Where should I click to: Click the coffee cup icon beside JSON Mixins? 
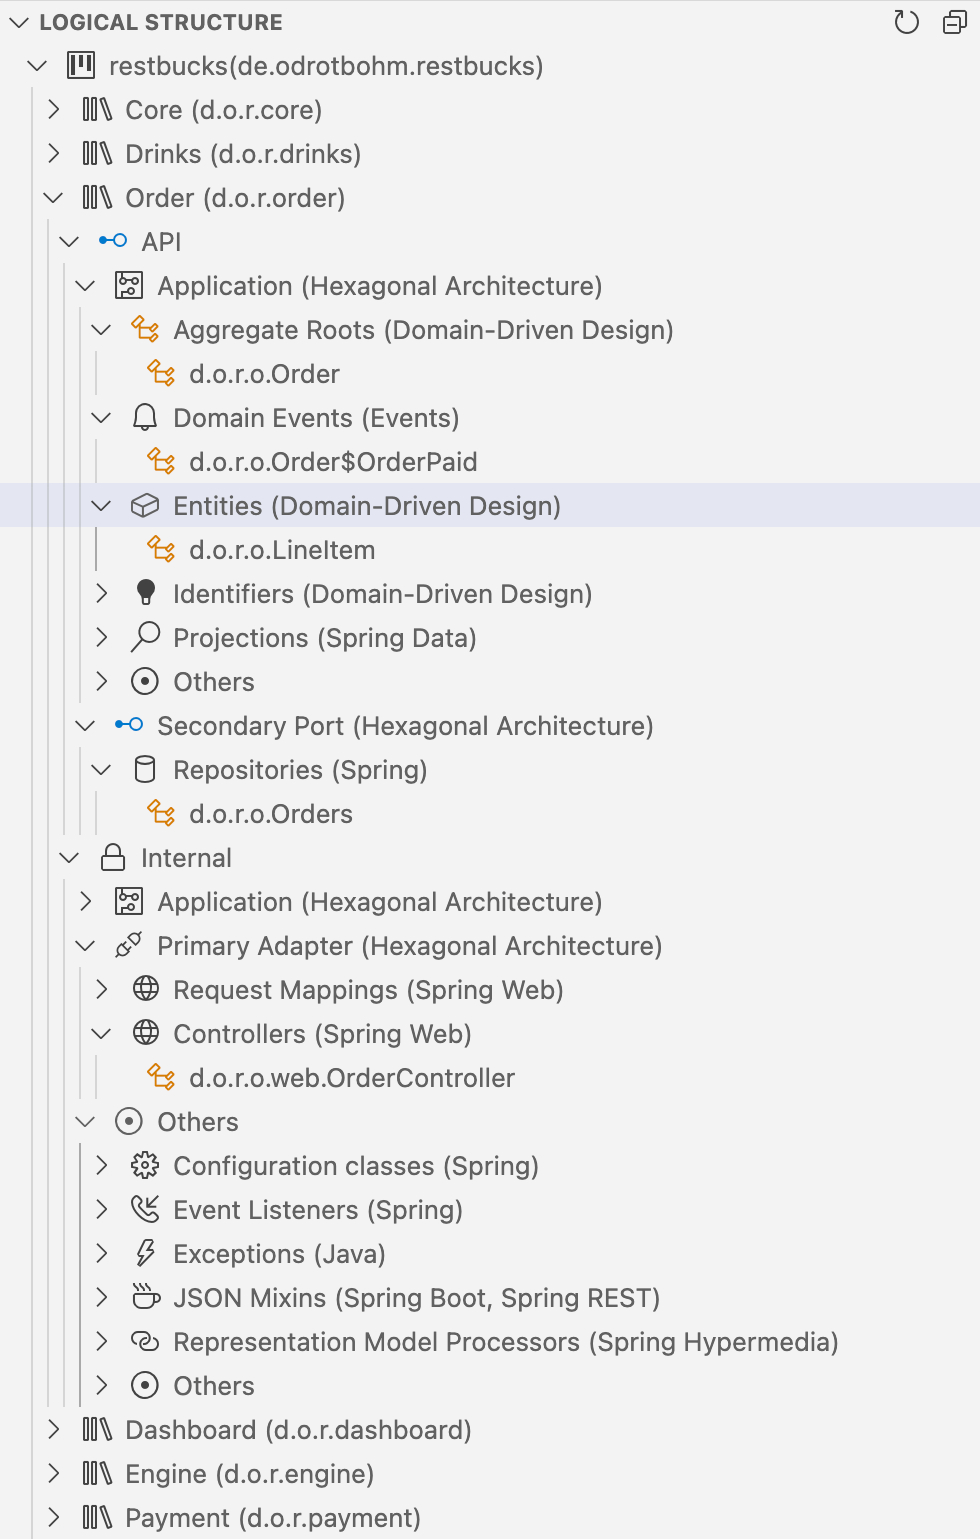(145, 1298)
